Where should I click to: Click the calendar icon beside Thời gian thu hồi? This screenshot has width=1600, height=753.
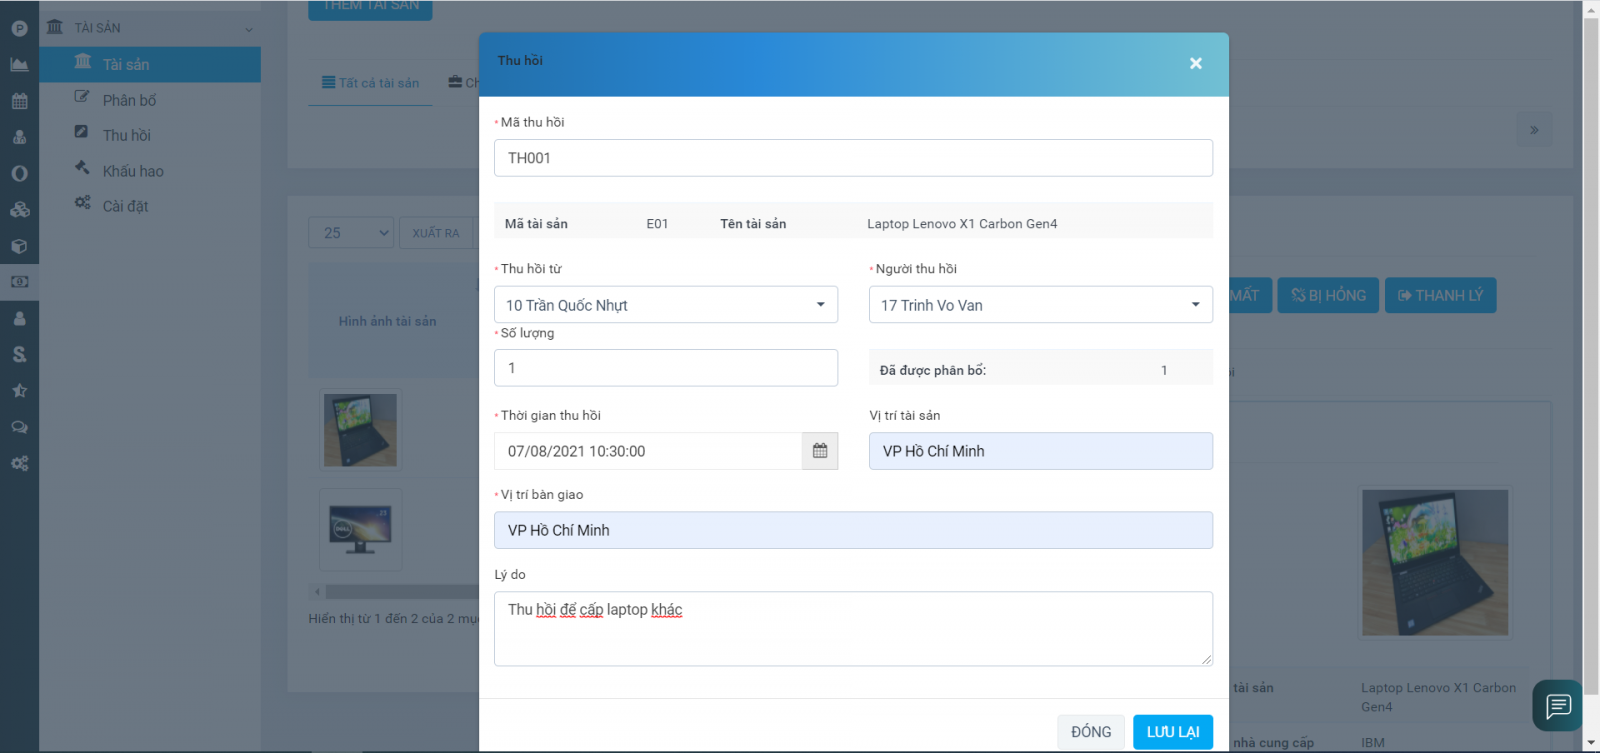coord(820,451)
